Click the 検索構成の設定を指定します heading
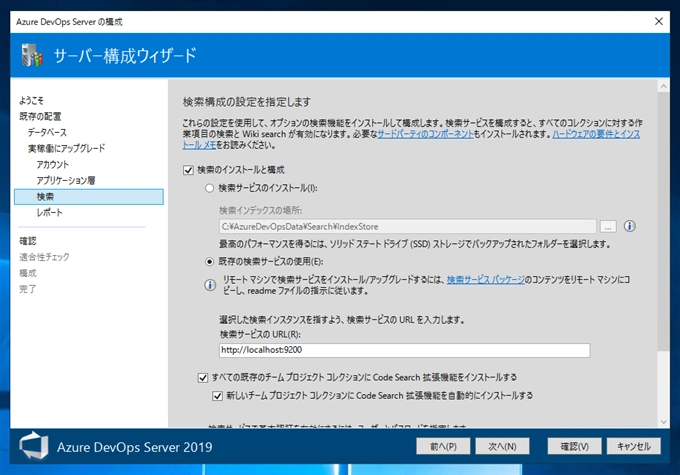 [247, 102]
